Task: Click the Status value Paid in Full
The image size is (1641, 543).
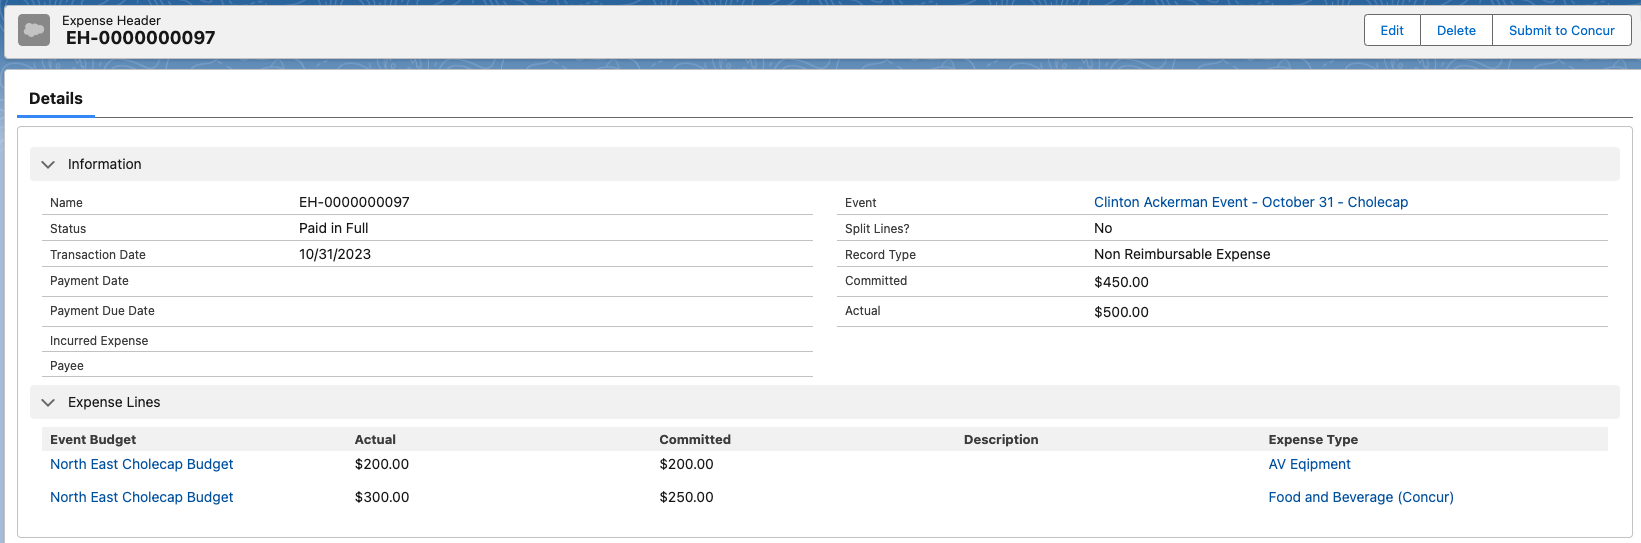Action: (333, 228)
